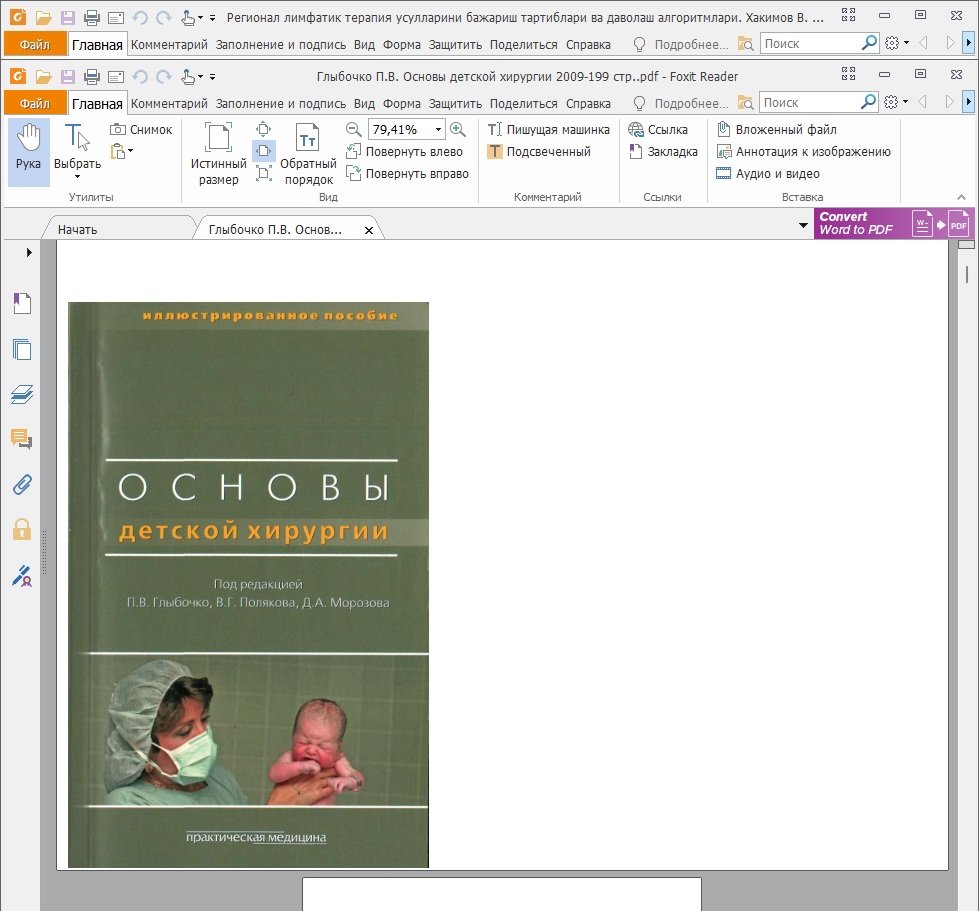Image resolution: width=979 pixels, height=911 pixels.
Task: Insert Аудио и видео
Action: [768, 174]
